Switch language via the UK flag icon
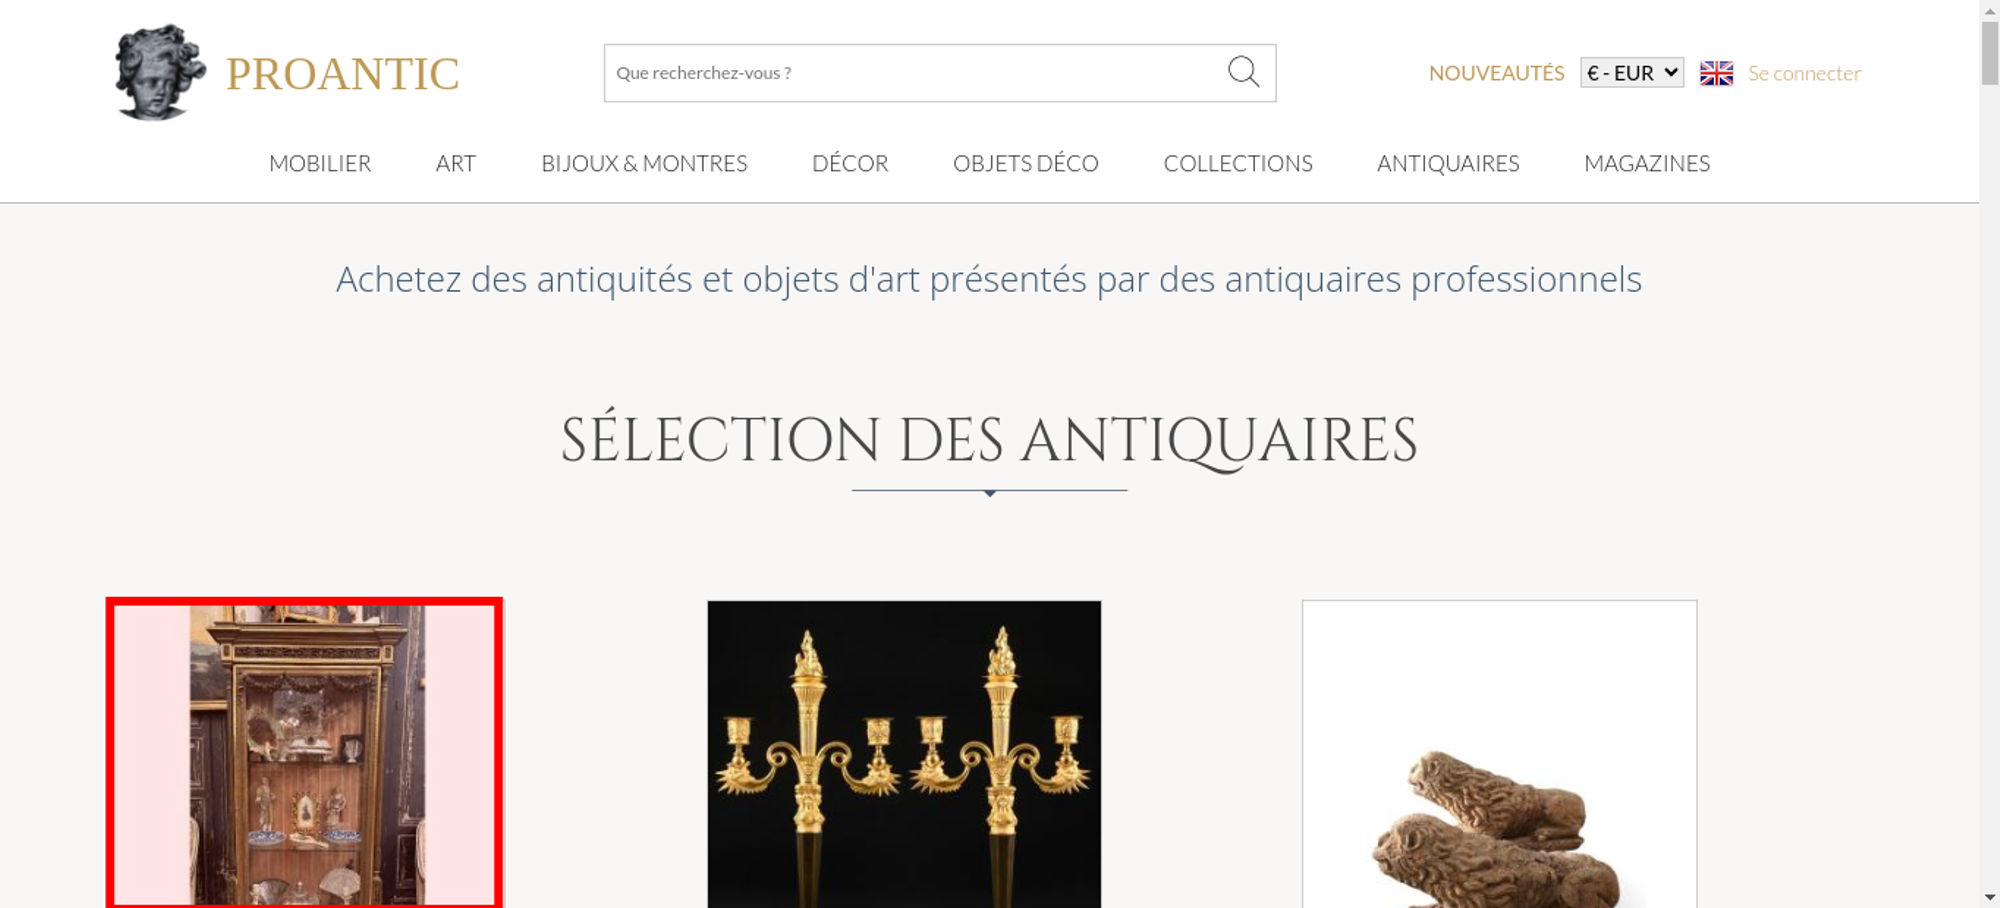This screenshot has height=908, width=2000. (x=1716, y=73)
